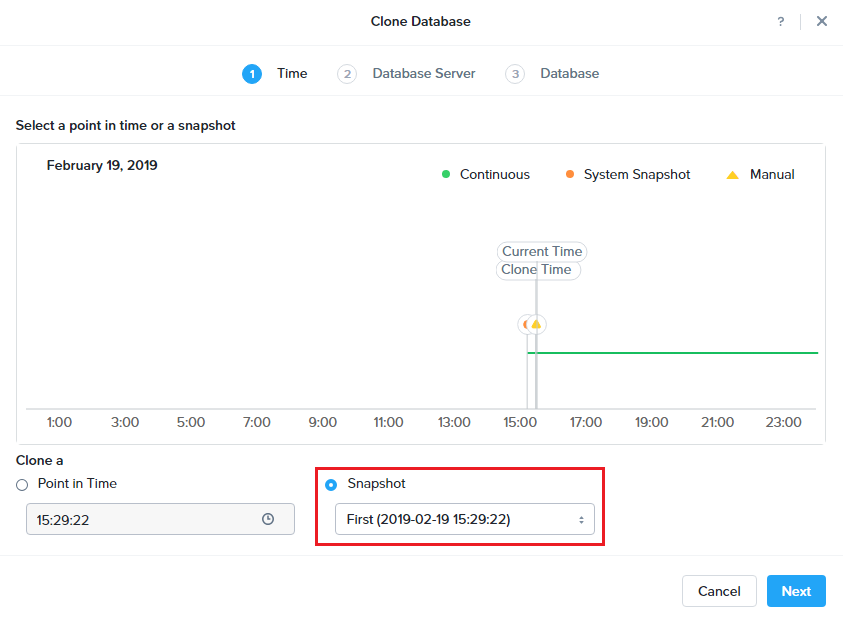Go to the Database Server step
843x624 pixels.
tap(424, 74)
